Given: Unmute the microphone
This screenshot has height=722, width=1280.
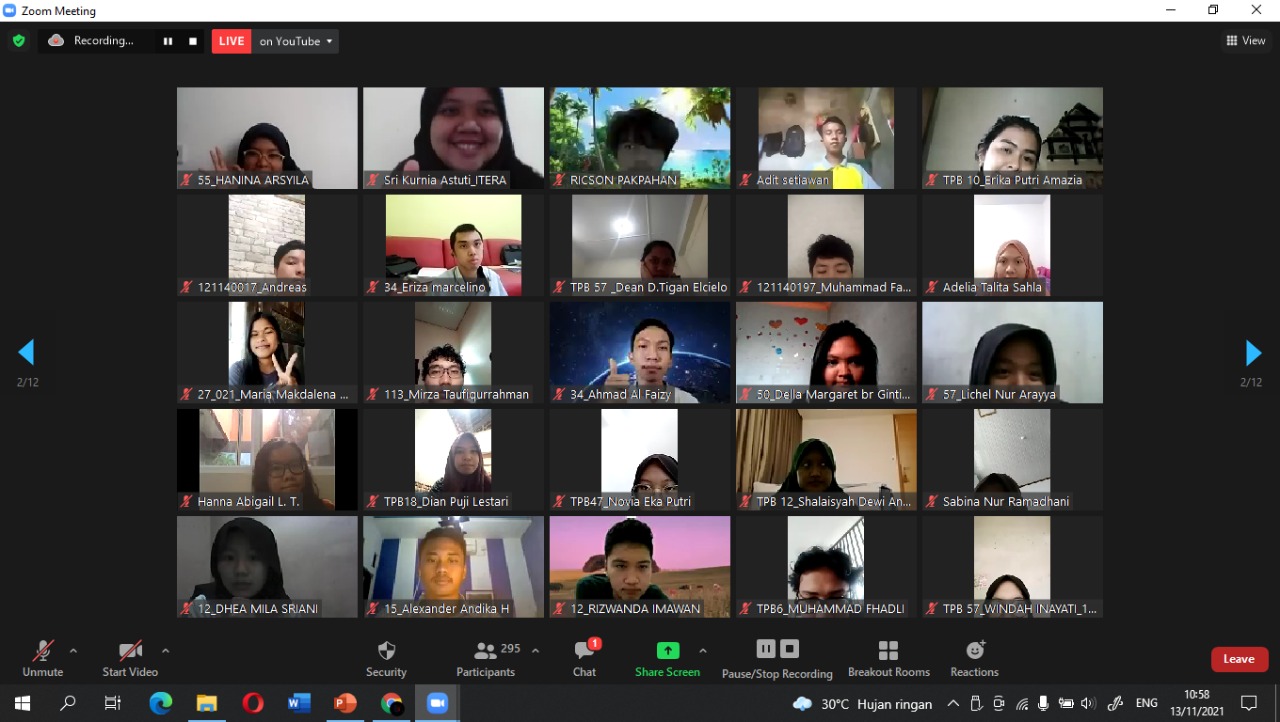Looking at the screenshot, I should tap(42, 658).
